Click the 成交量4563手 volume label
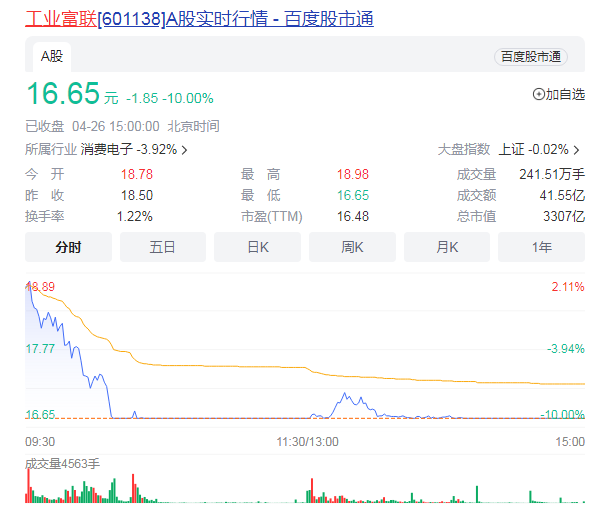The height and width of the screenshot is (512, 605). (63, 463)
